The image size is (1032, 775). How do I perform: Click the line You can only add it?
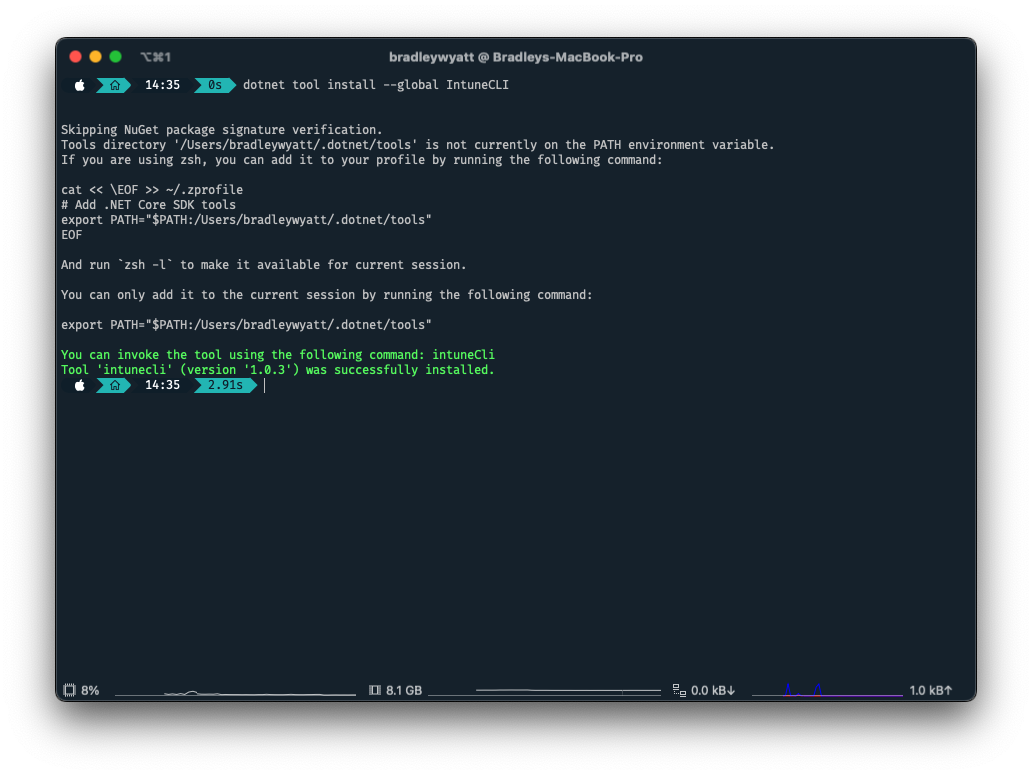[x=327, y=295]
